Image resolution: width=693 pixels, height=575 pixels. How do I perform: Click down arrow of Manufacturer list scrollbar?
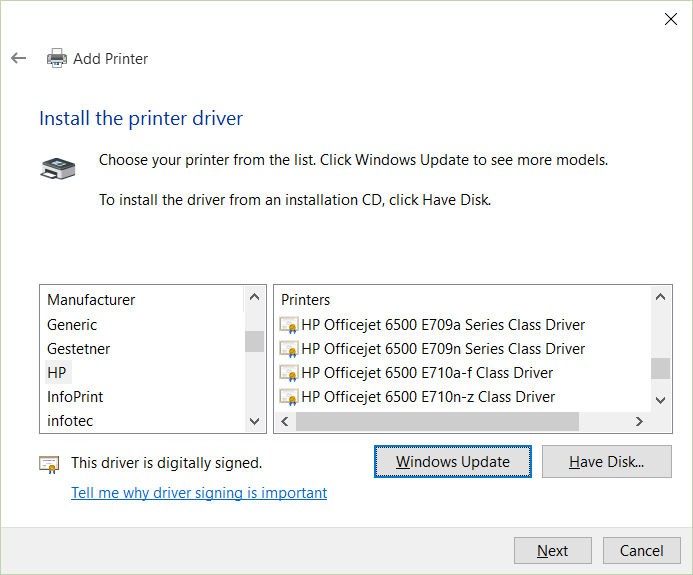[254, 421]
